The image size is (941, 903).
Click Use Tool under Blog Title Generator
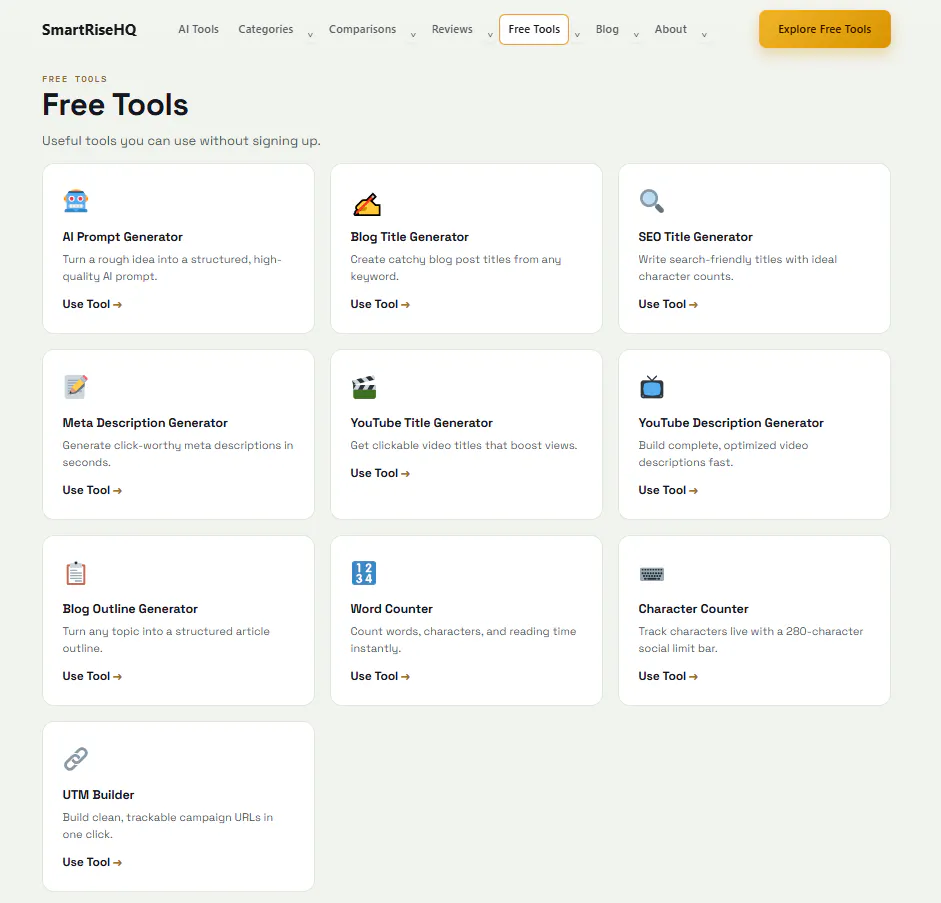pyautogui.click(x=380, y=304)
